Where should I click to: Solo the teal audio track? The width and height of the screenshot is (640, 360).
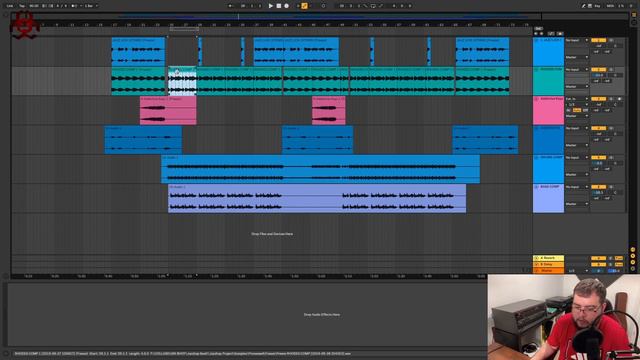(x=611, y=69)
